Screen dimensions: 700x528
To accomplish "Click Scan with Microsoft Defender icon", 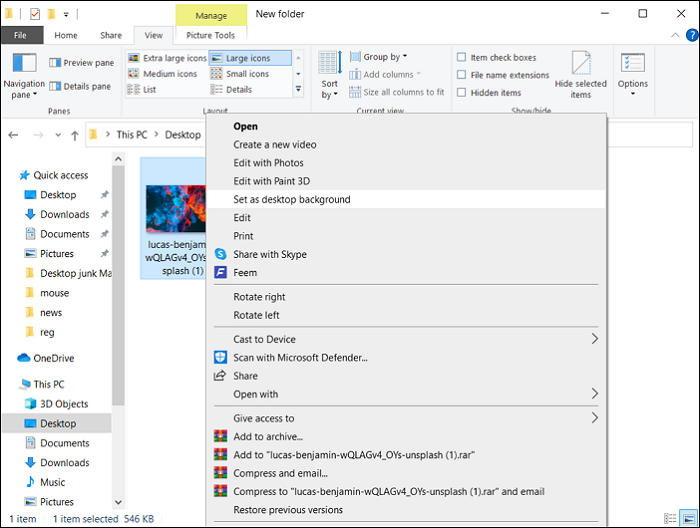I will (x=221, y=358).
